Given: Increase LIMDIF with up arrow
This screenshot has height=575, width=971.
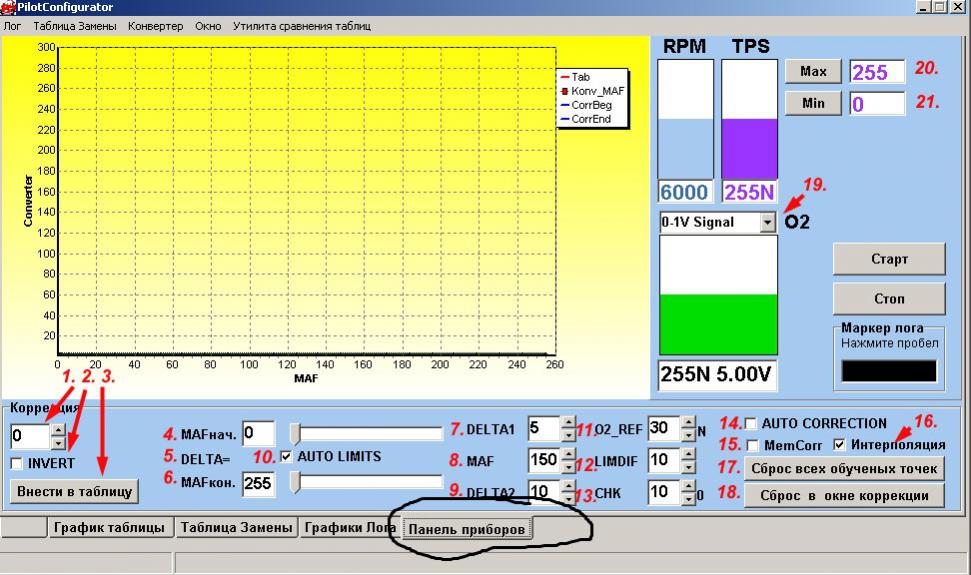Looking at the screenshot, I should coord(689,454).
